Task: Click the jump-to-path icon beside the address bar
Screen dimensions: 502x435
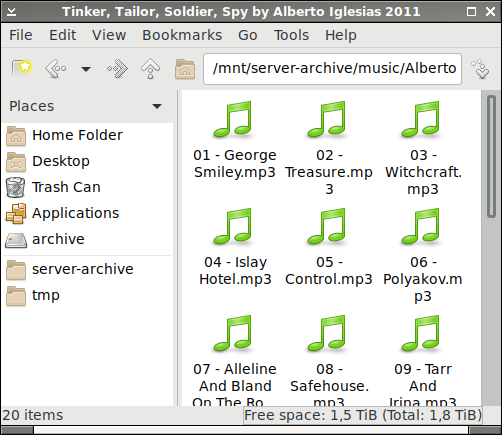Action: coord(481,69)
